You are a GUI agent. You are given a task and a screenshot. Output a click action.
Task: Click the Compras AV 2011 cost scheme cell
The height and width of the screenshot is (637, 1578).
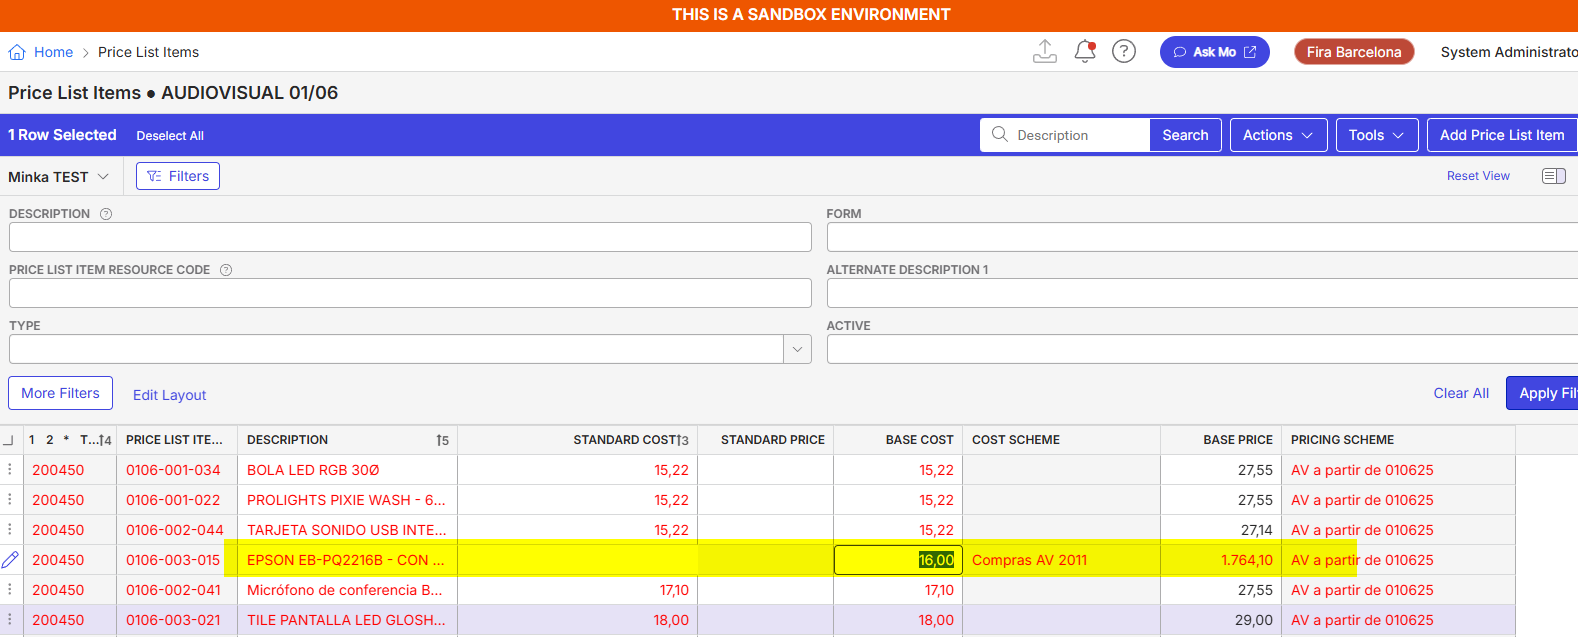(1061, 560)
